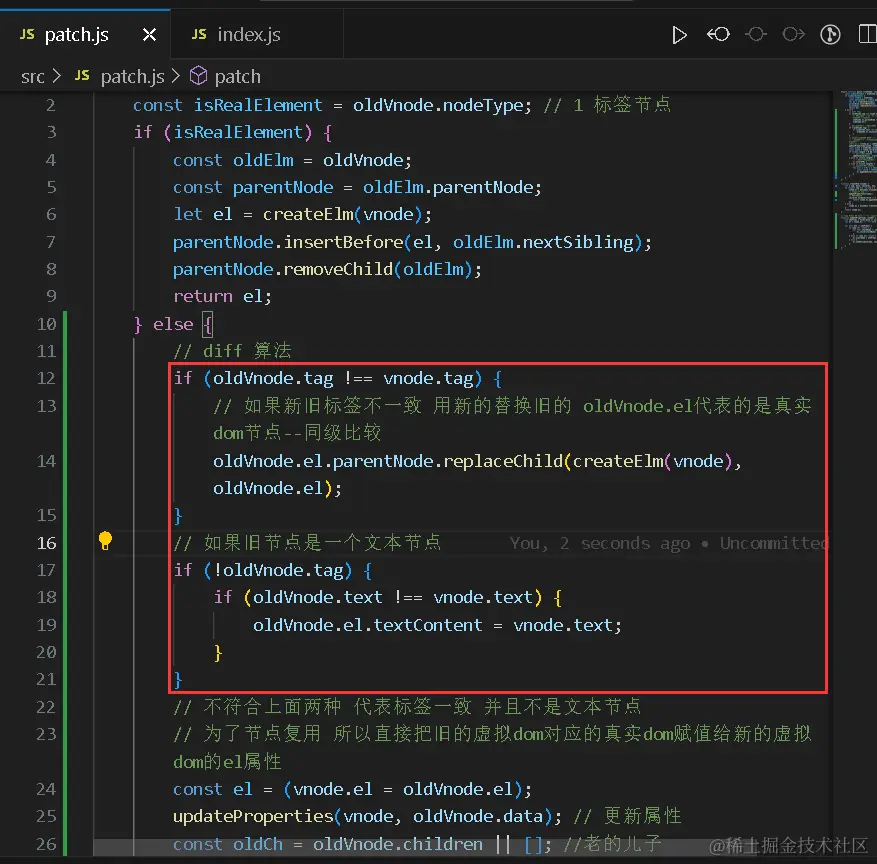The height and width of the screenshot is (864, 877).
Task: Click 'oldVnode.text !== vnode.text' on line 18
Action: click(x=393, y=598)
